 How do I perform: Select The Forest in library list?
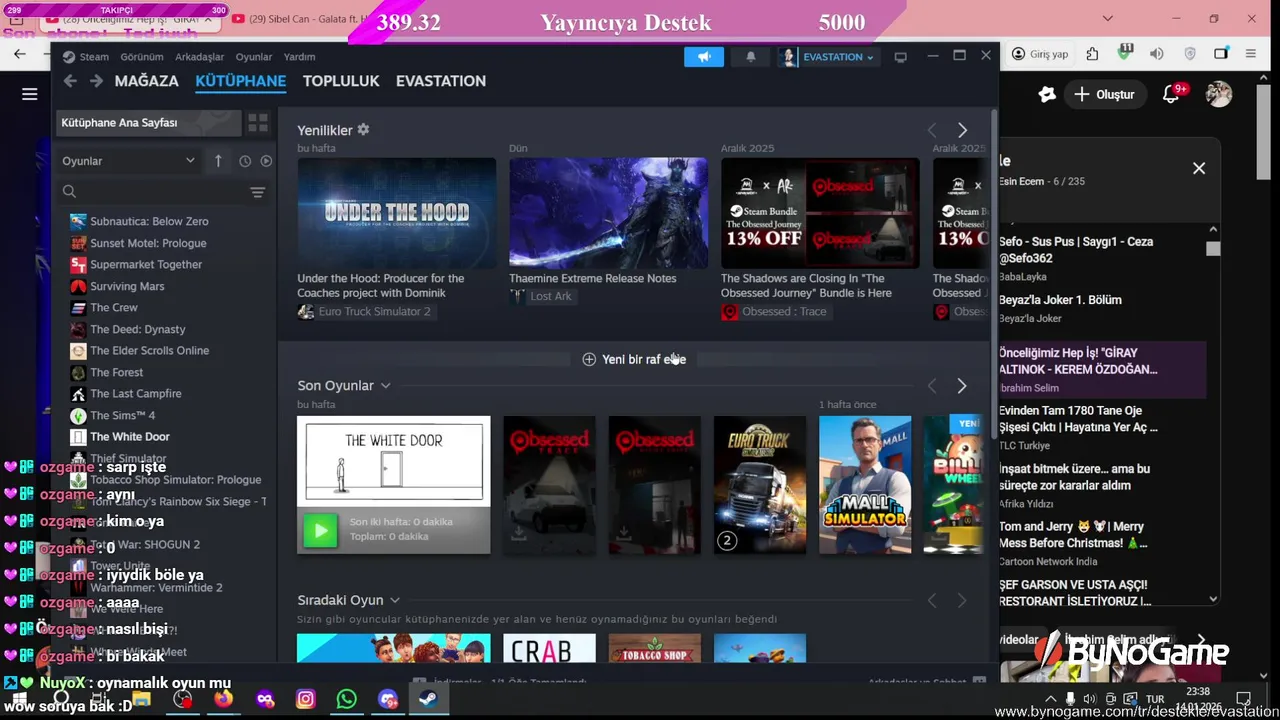(x=117, y=372)
